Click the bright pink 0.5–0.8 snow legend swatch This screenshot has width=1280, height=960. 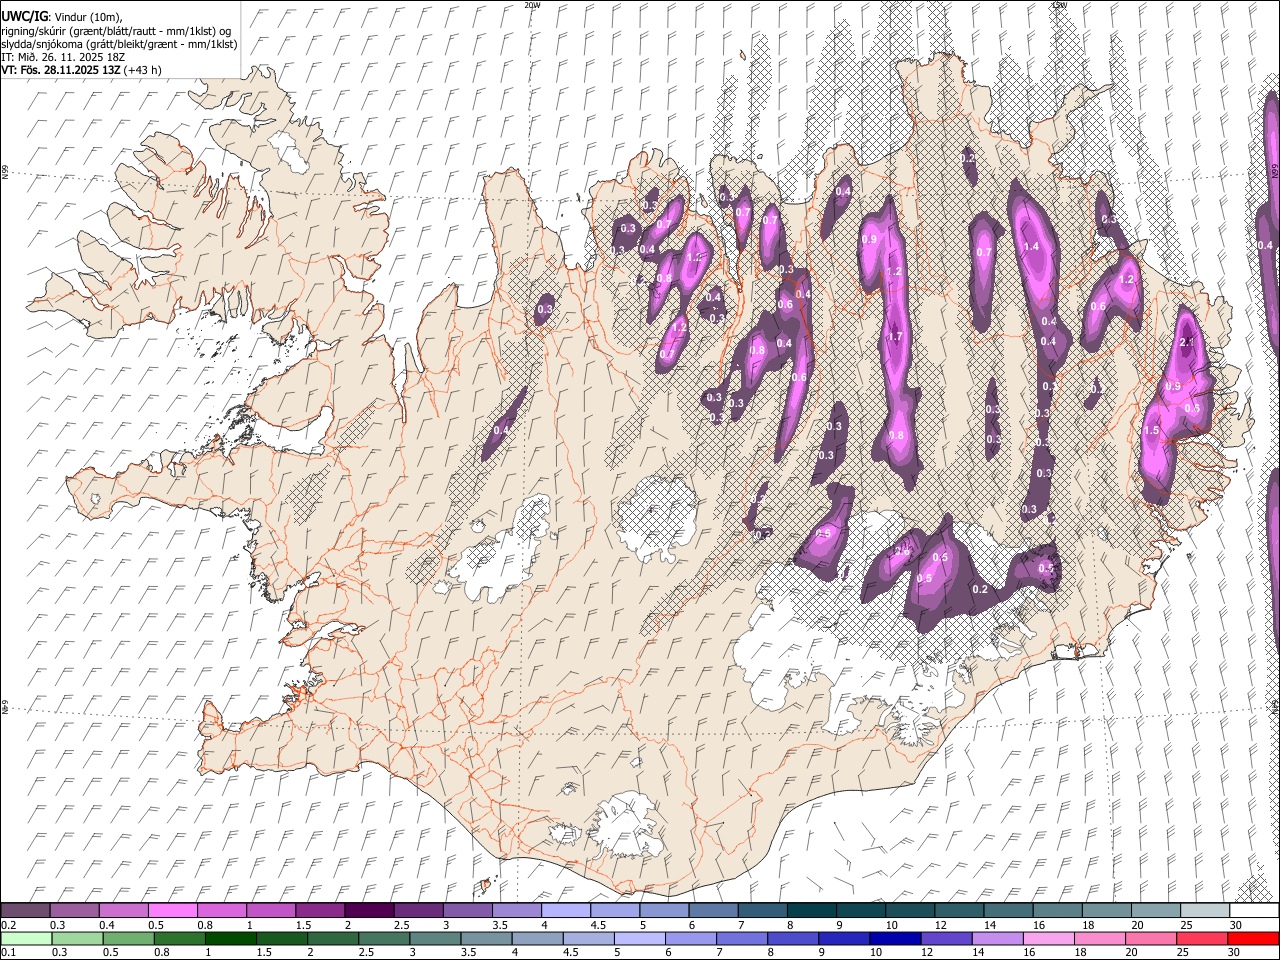coord(173,910)
